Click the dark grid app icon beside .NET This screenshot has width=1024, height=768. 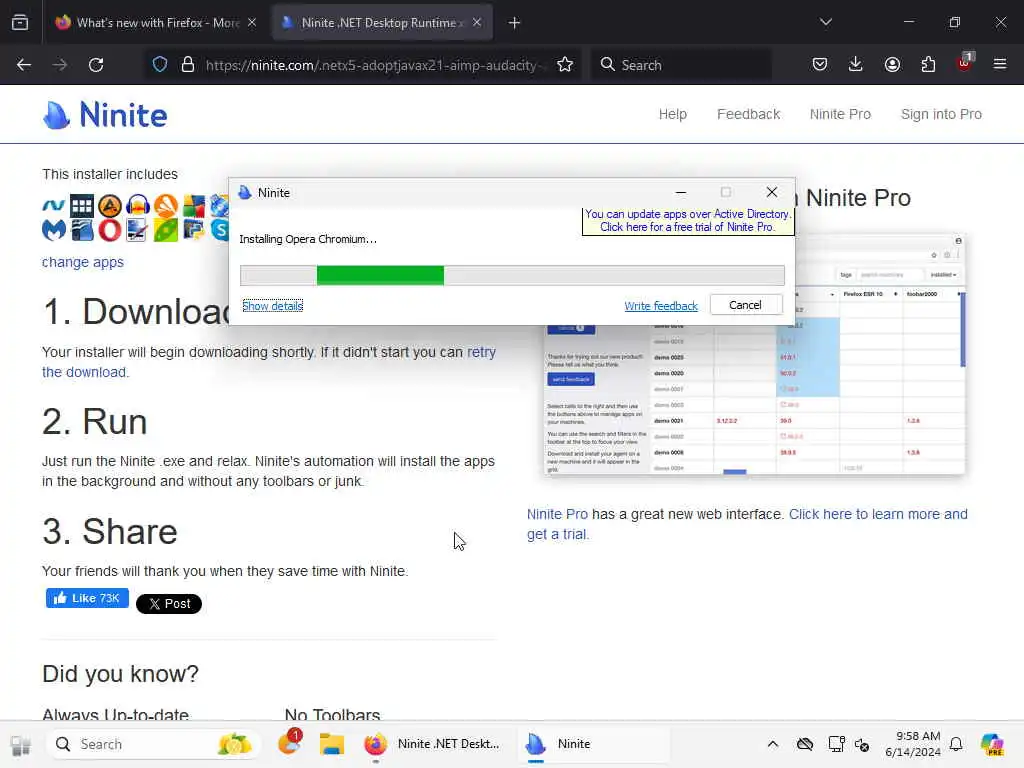82,206
